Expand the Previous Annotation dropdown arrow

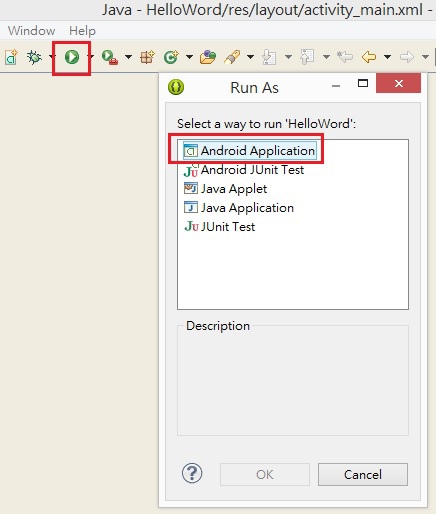pos(326,57)
